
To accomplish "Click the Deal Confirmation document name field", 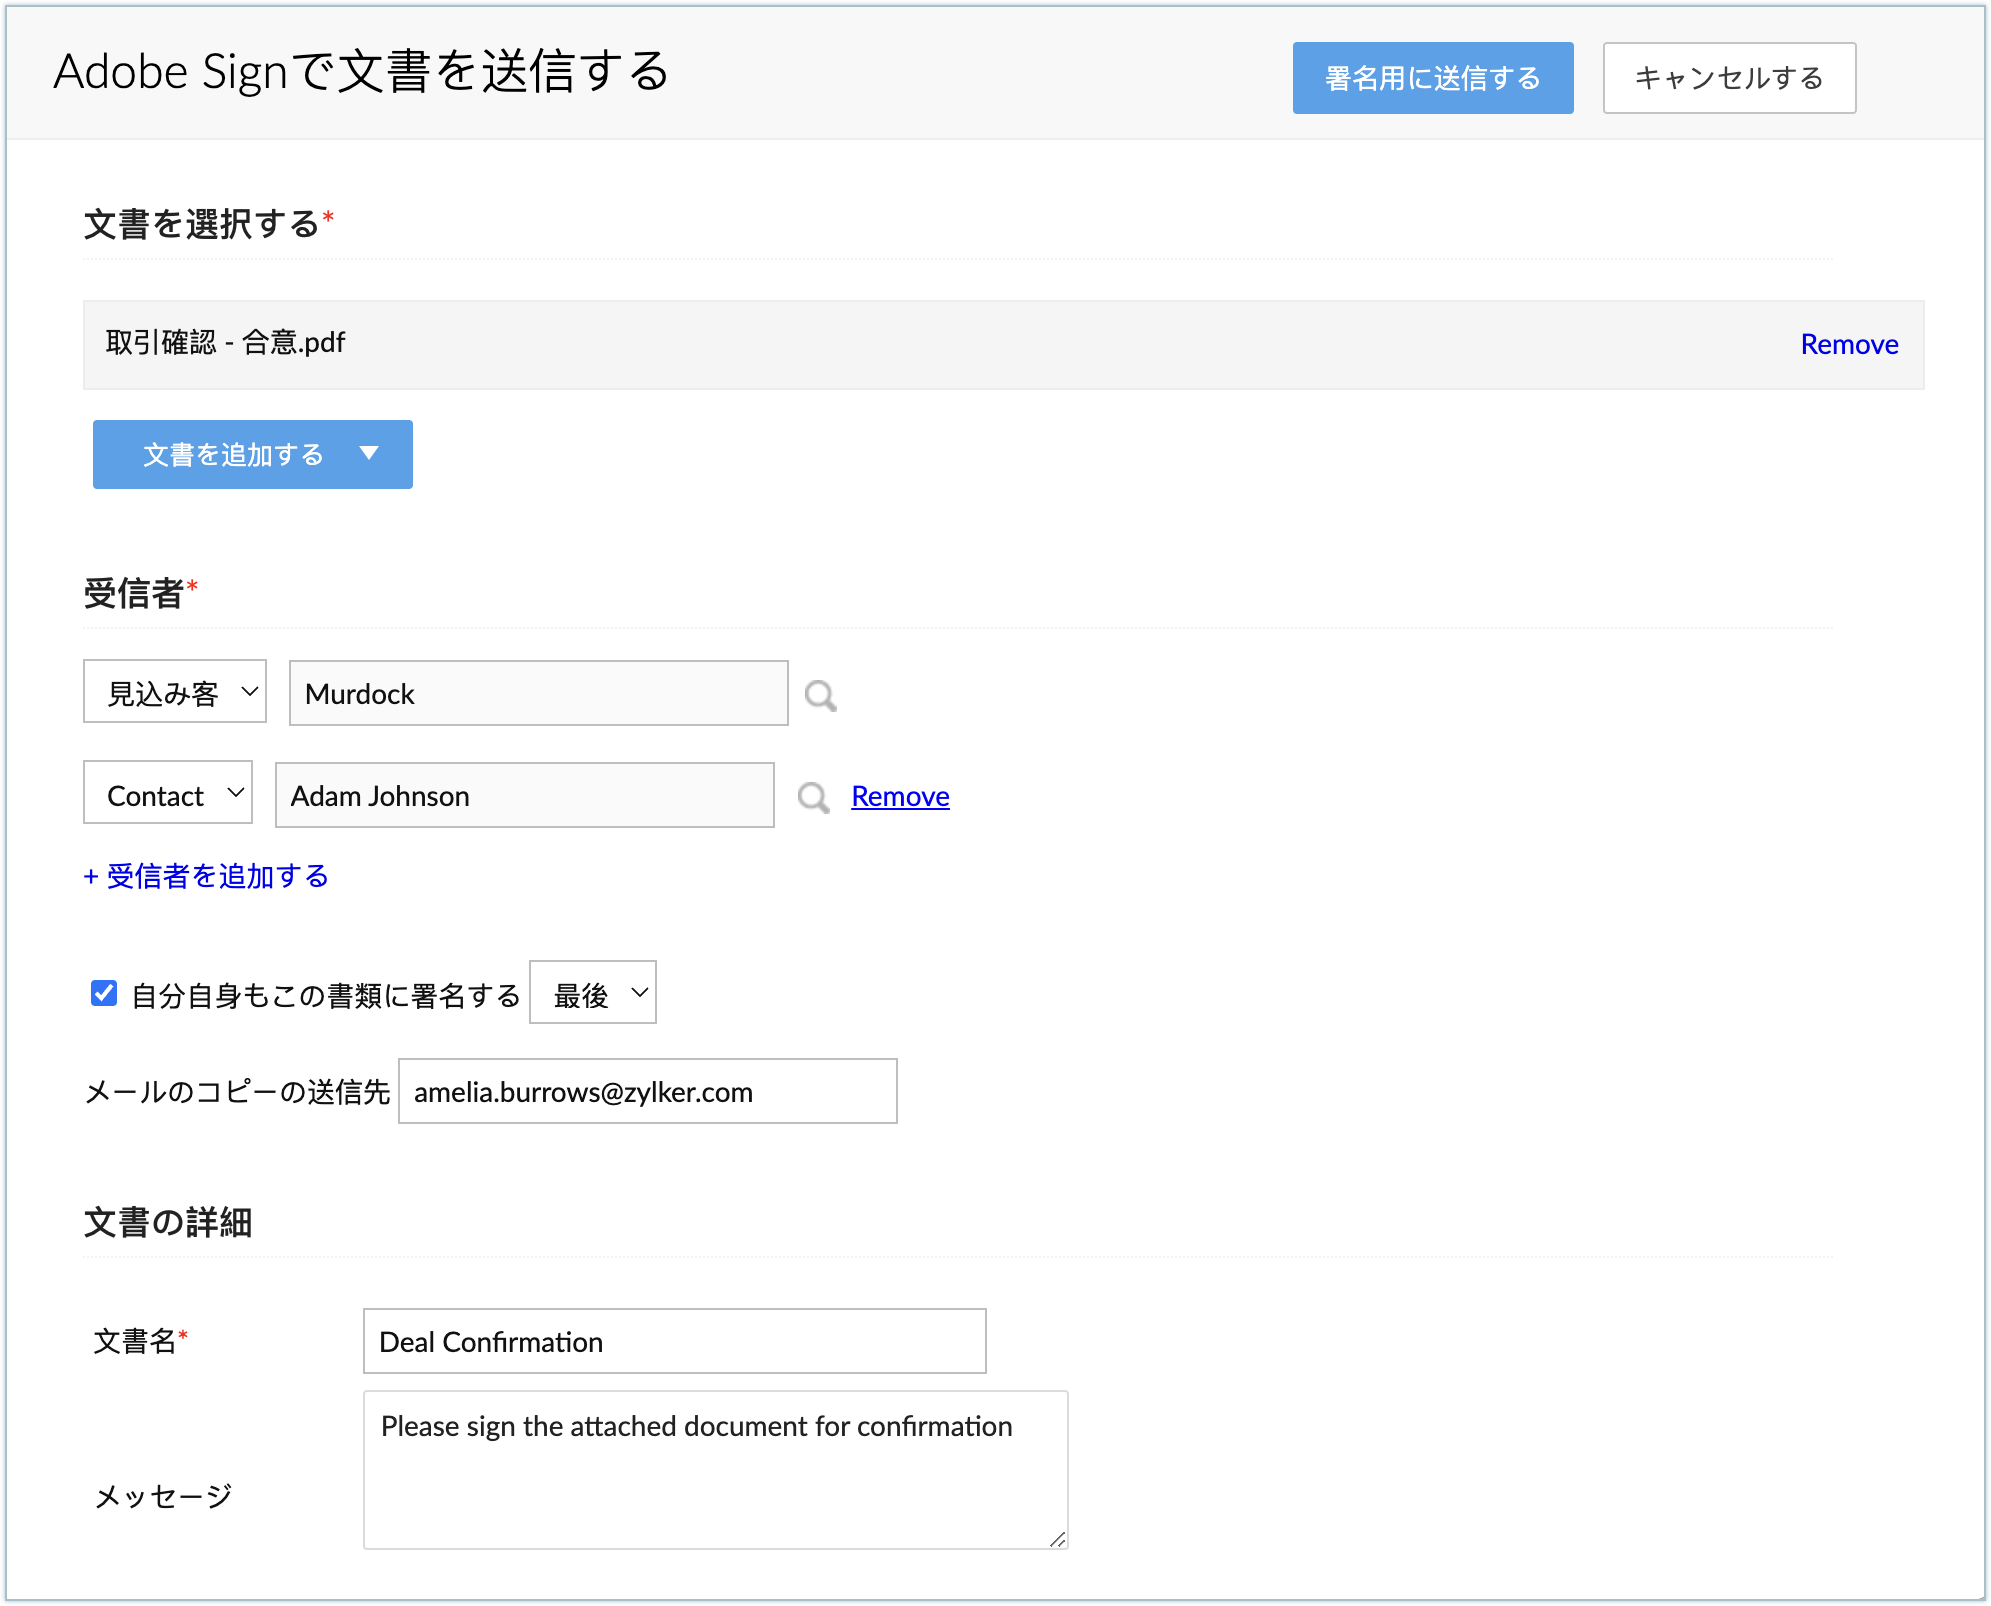I will [x=675, y=1341].
